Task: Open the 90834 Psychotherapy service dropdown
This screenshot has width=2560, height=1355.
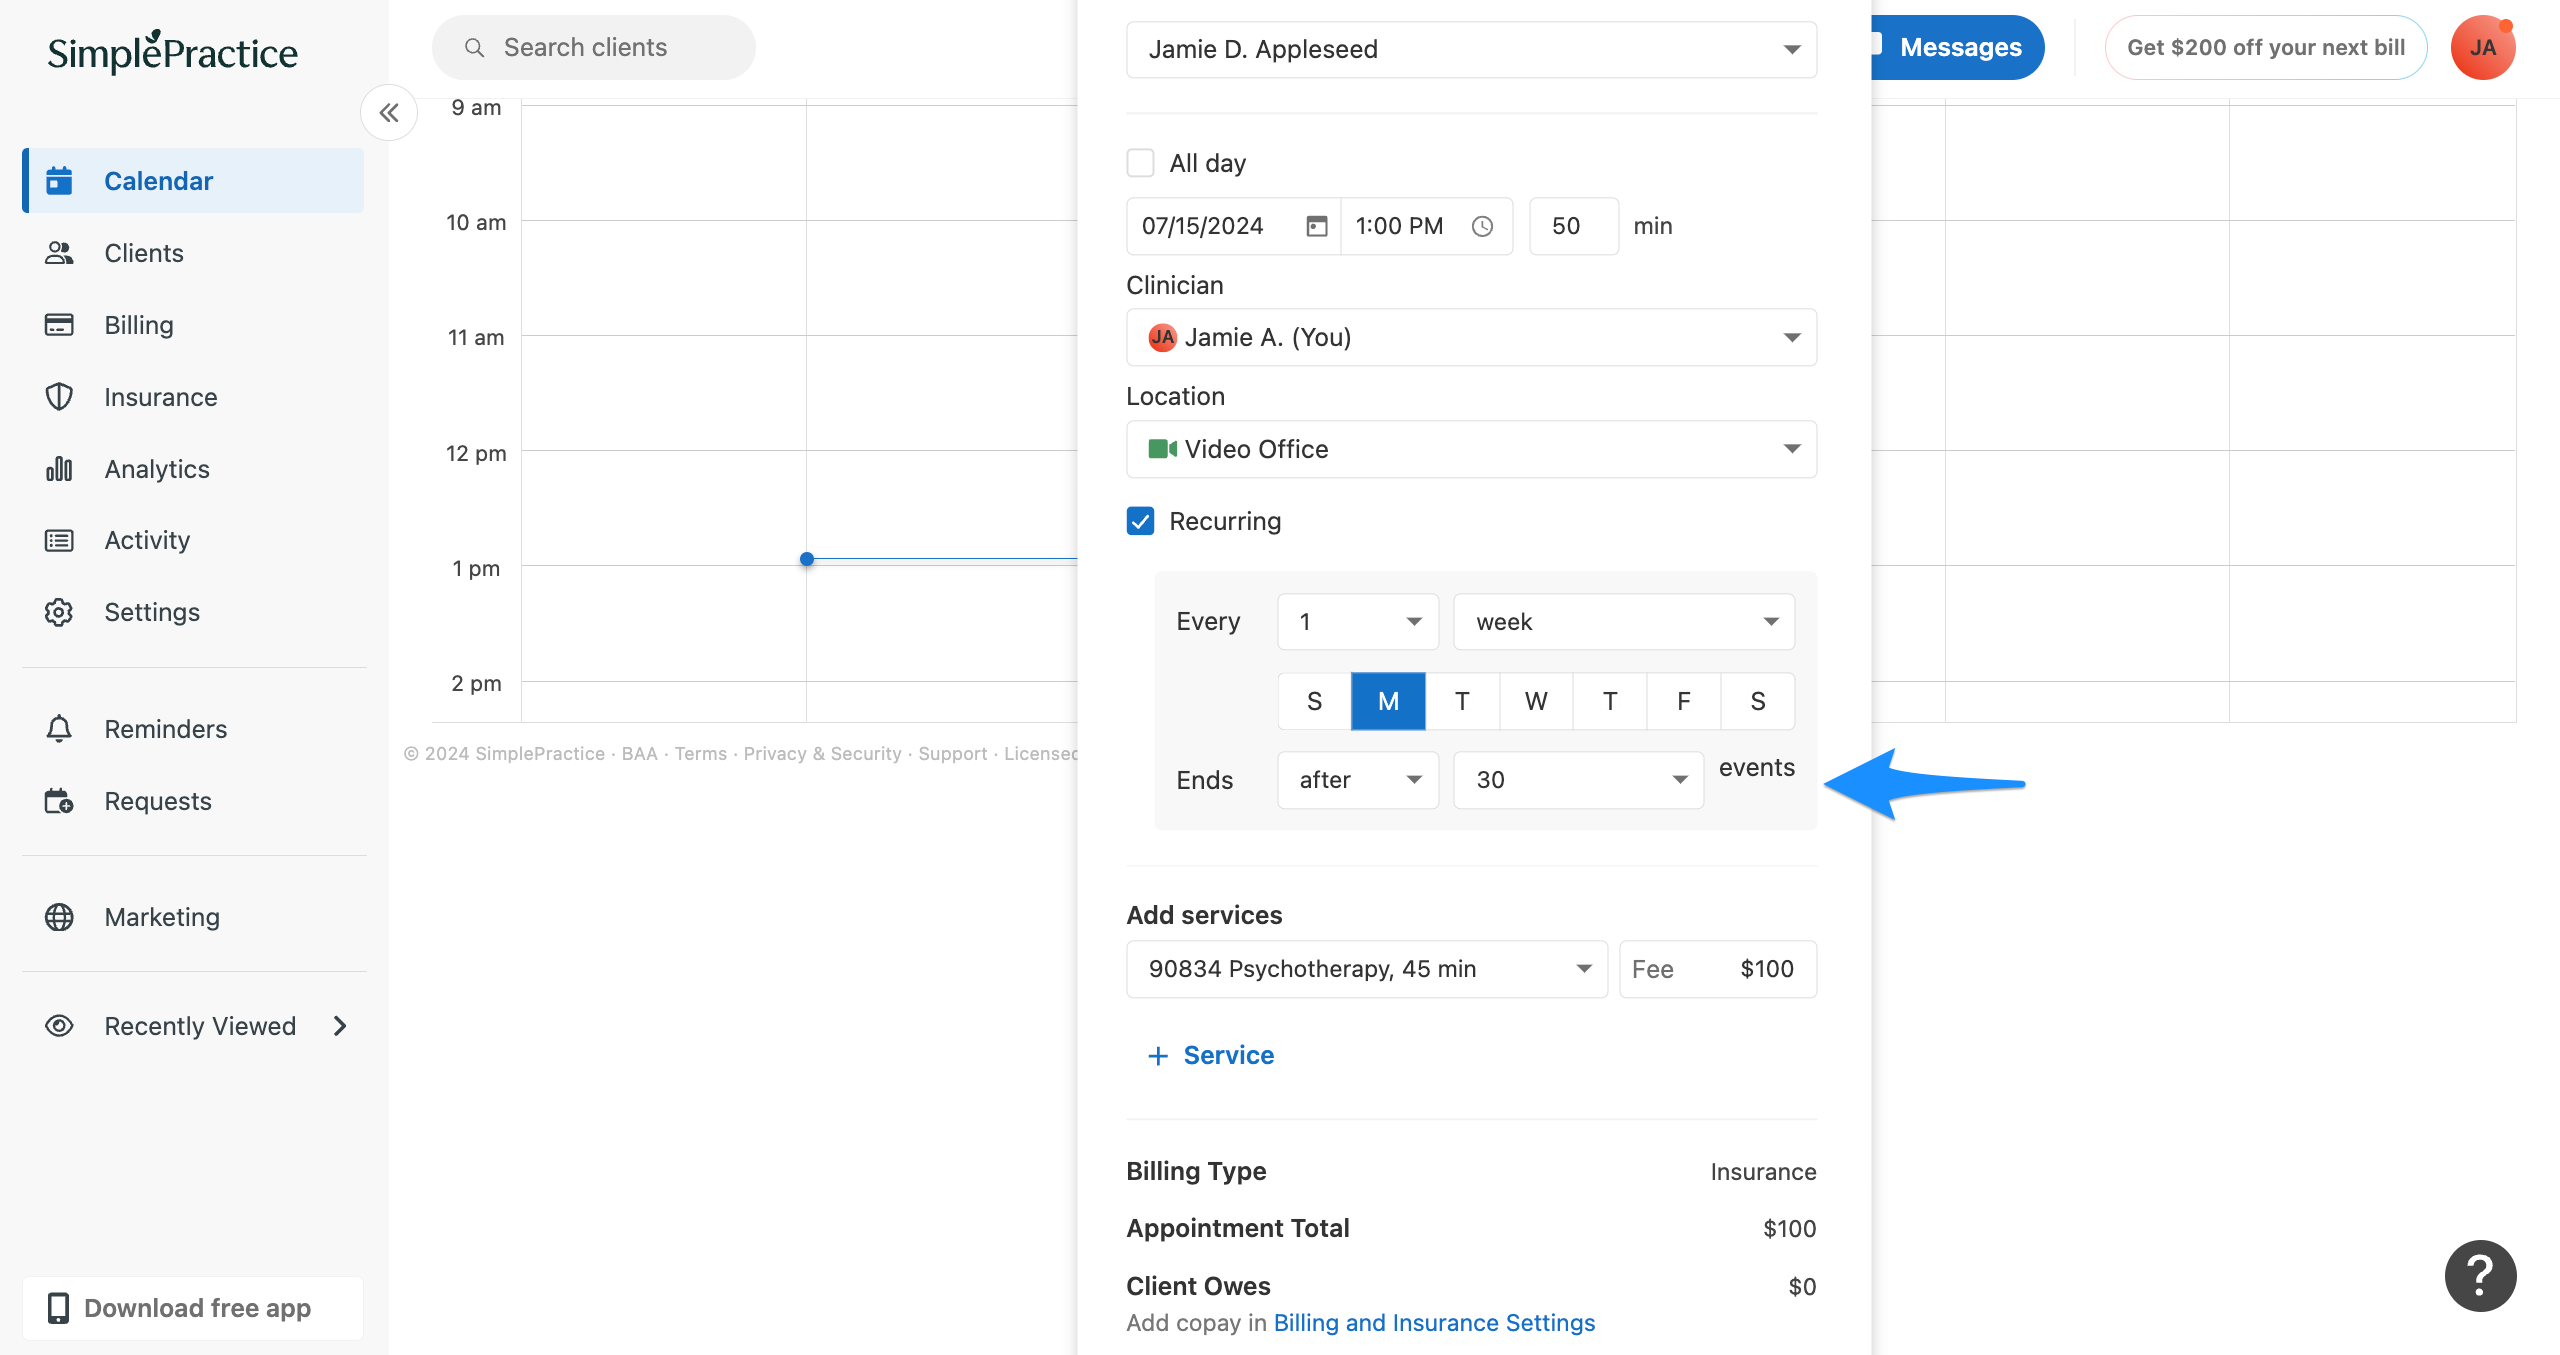Action: tap(1366, 968)
